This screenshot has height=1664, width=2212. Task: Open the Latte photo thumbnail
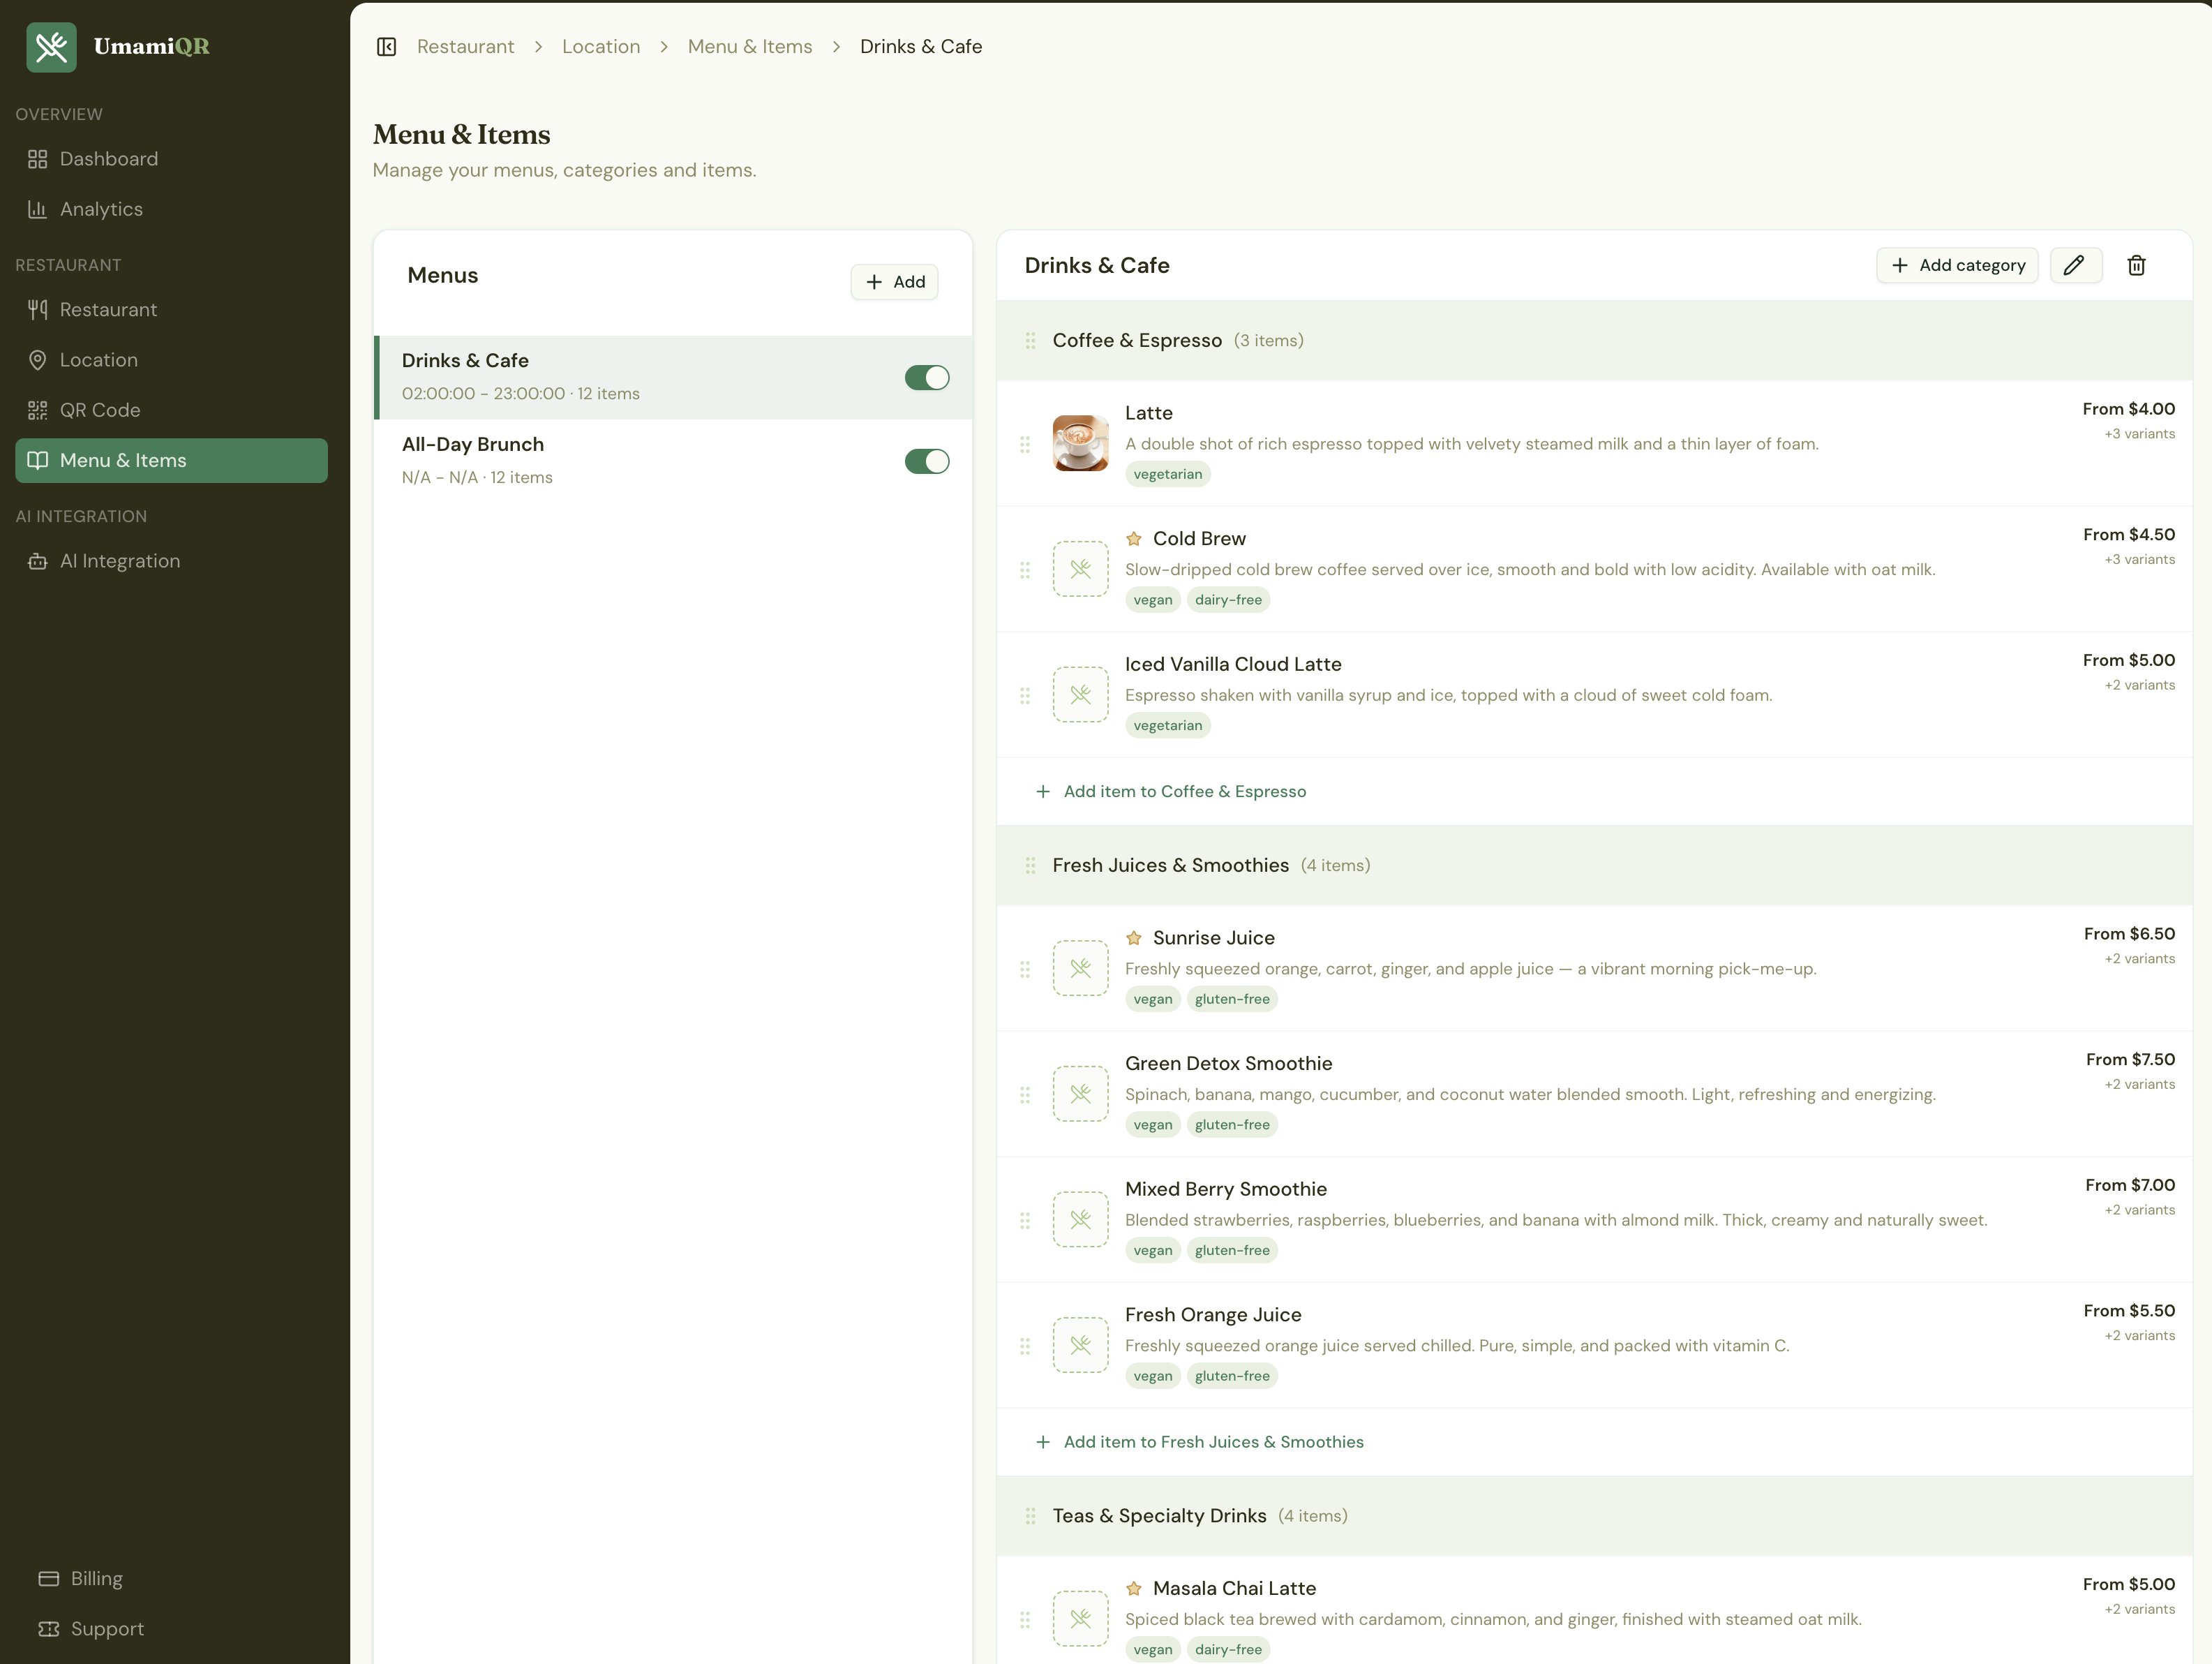pos(1080,443)
